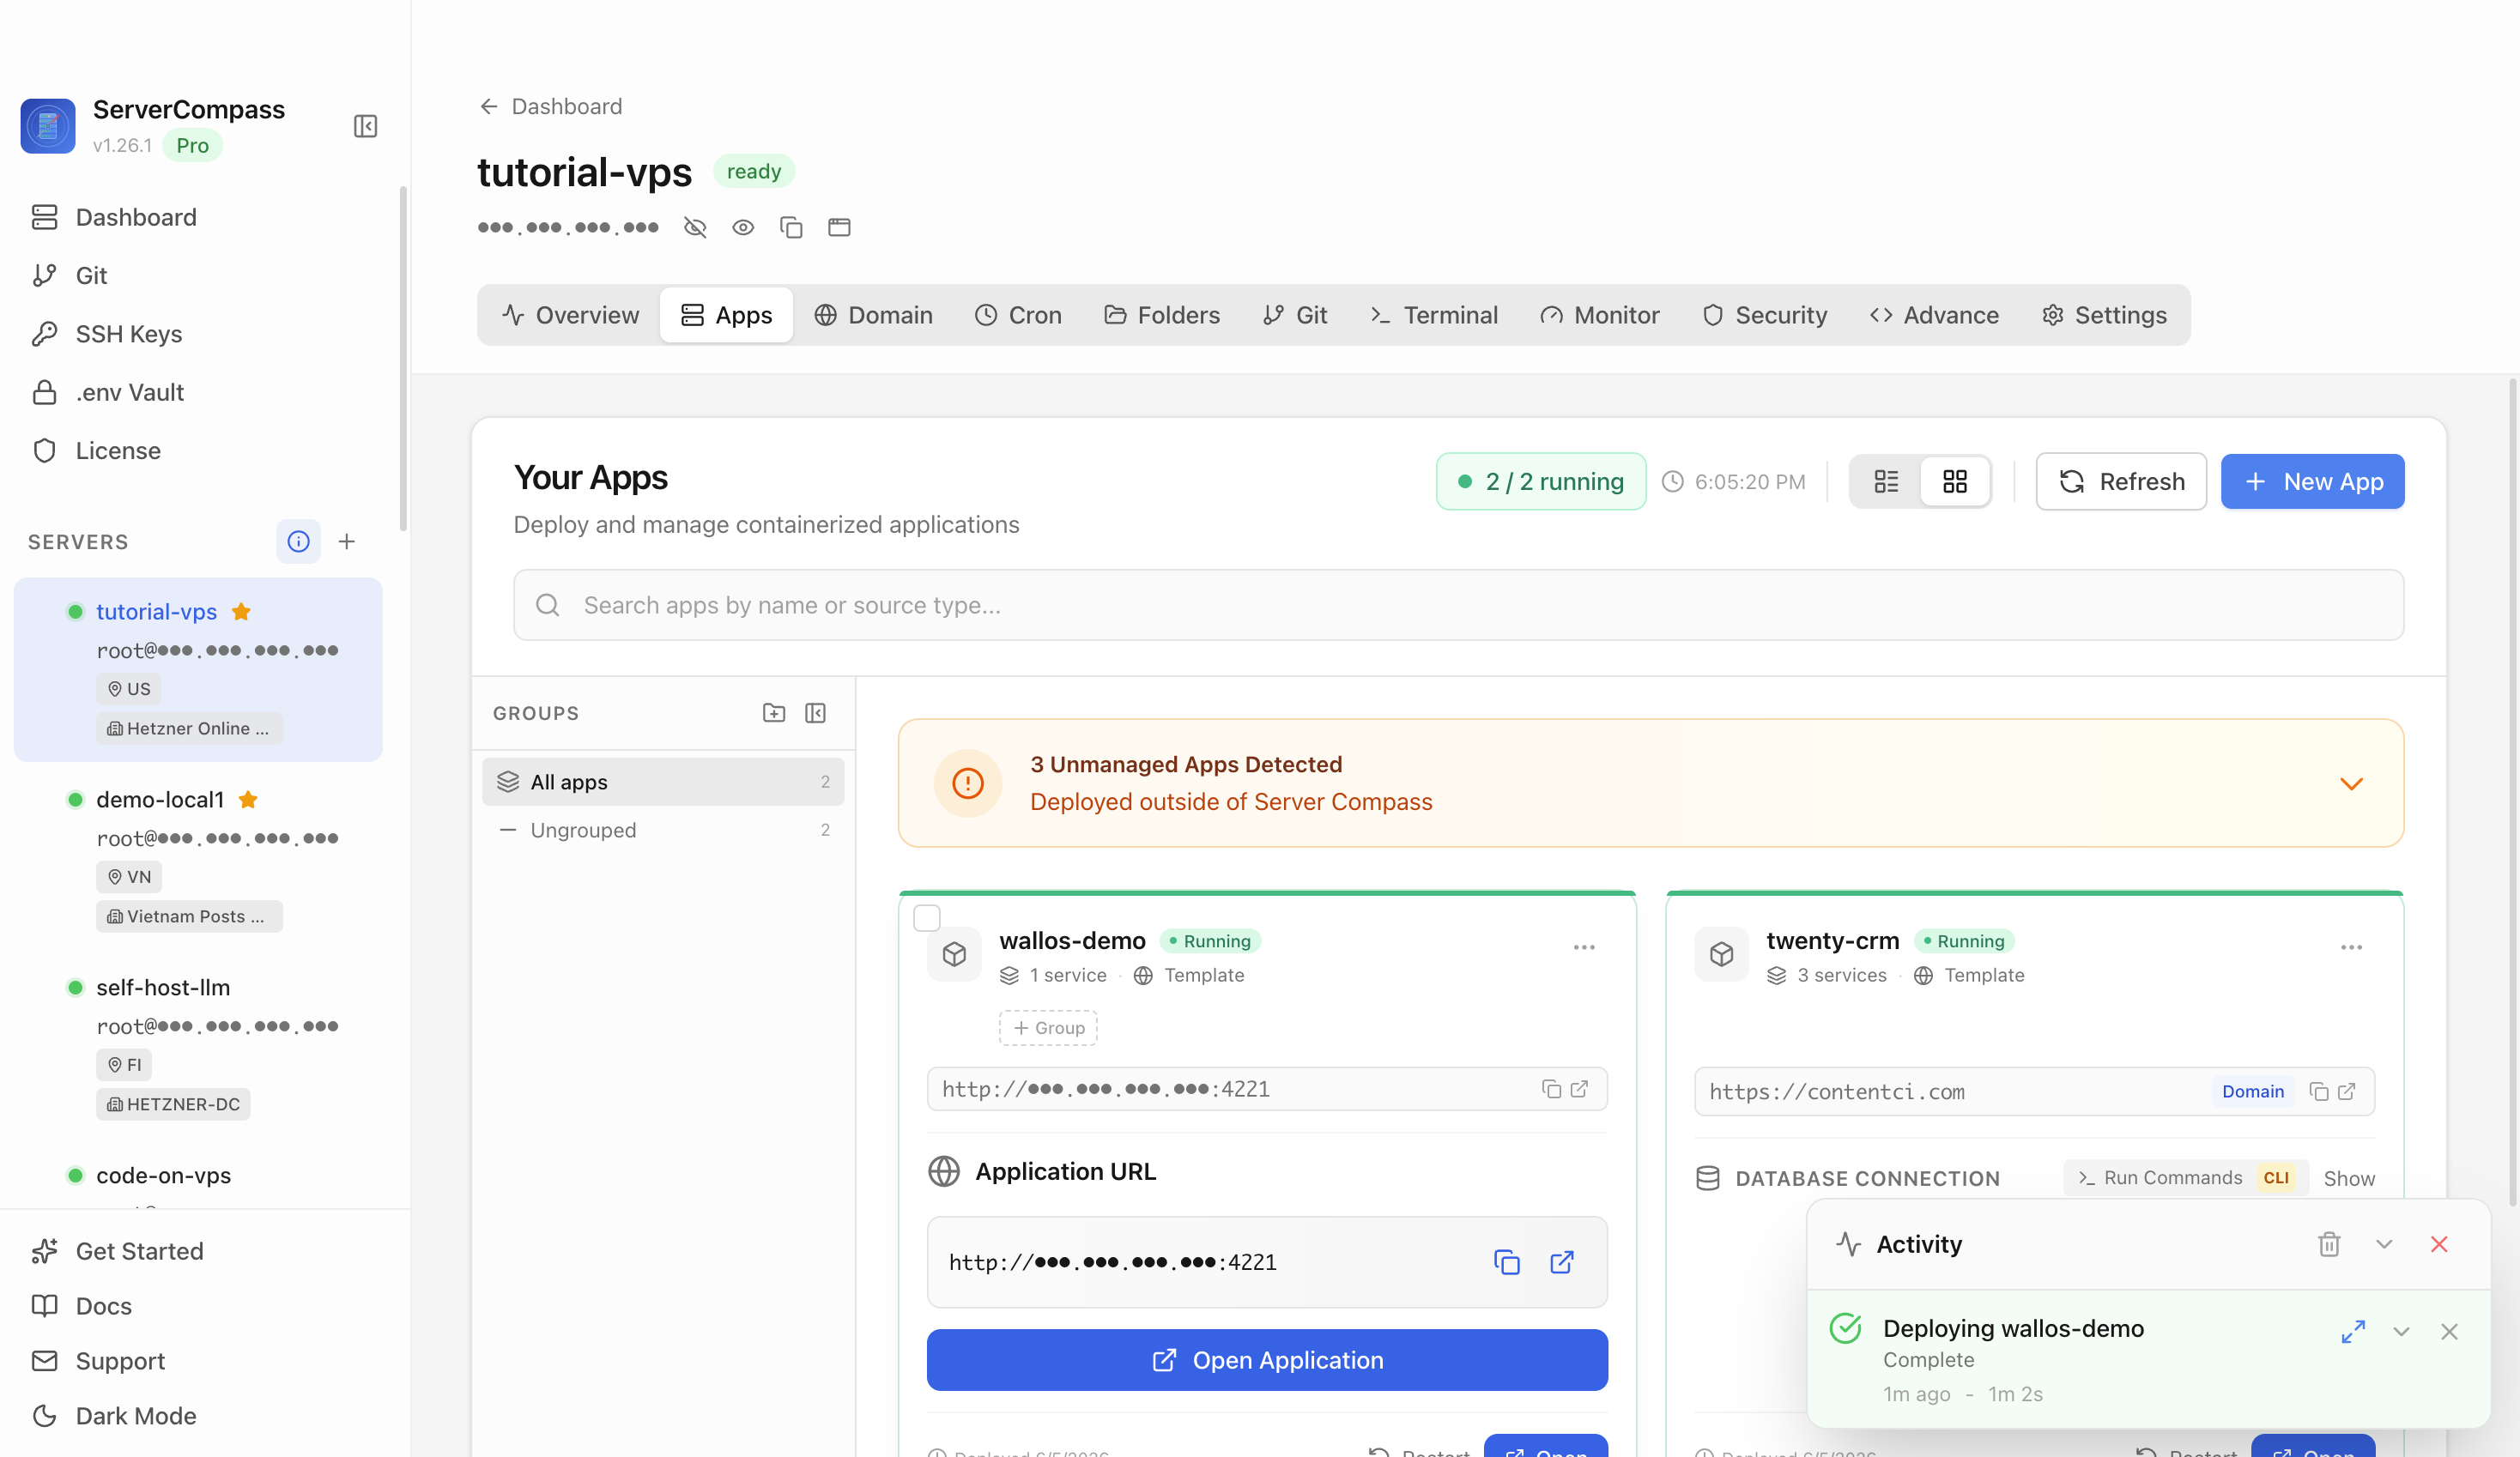Switch to the Terminal tab
Viewport: 2520px width, 1457px height.
1433,315
